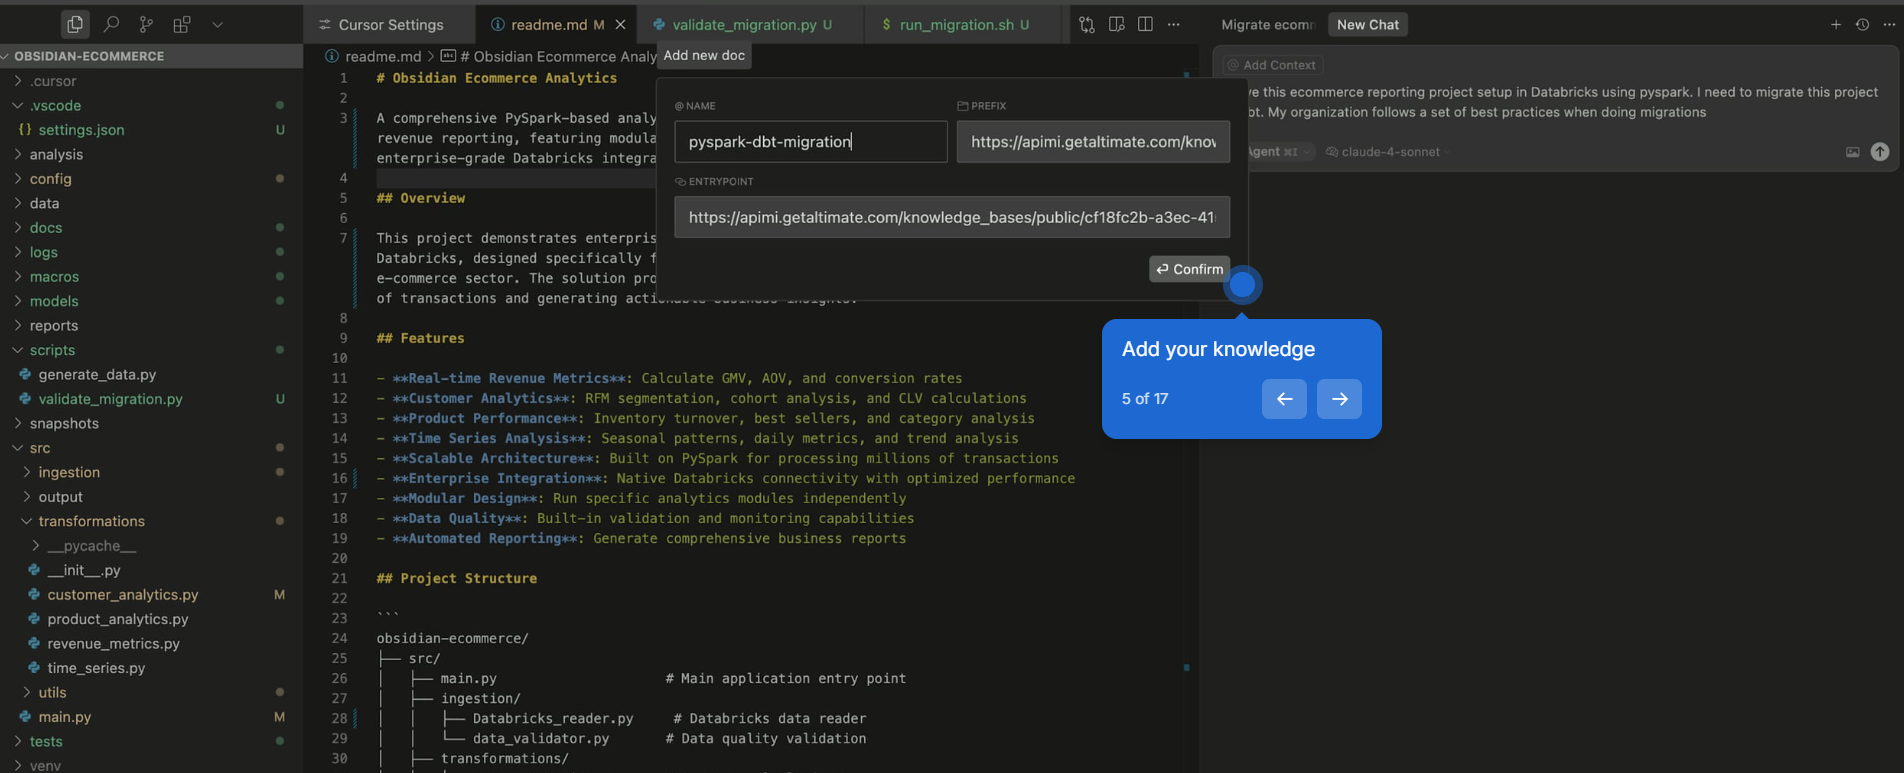Click the open preview to the side icon

point(1116,24)
